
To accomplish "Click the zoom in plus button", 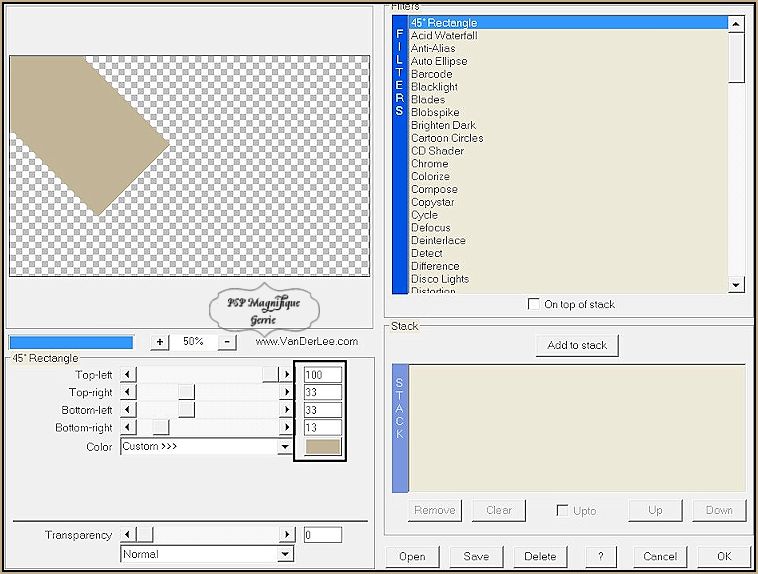I will [x=160, y=342].
